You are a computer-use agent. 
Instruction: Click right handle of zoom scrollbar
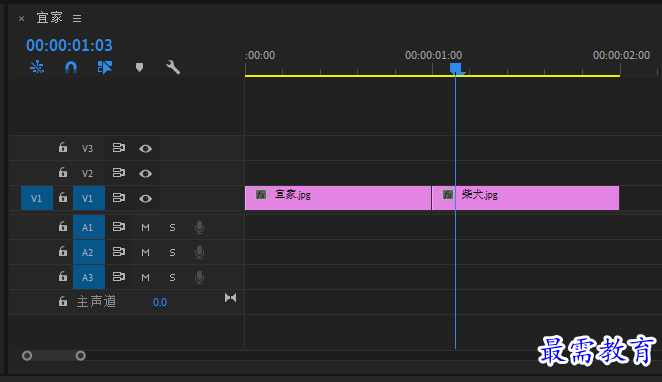(x=81, y=356)
